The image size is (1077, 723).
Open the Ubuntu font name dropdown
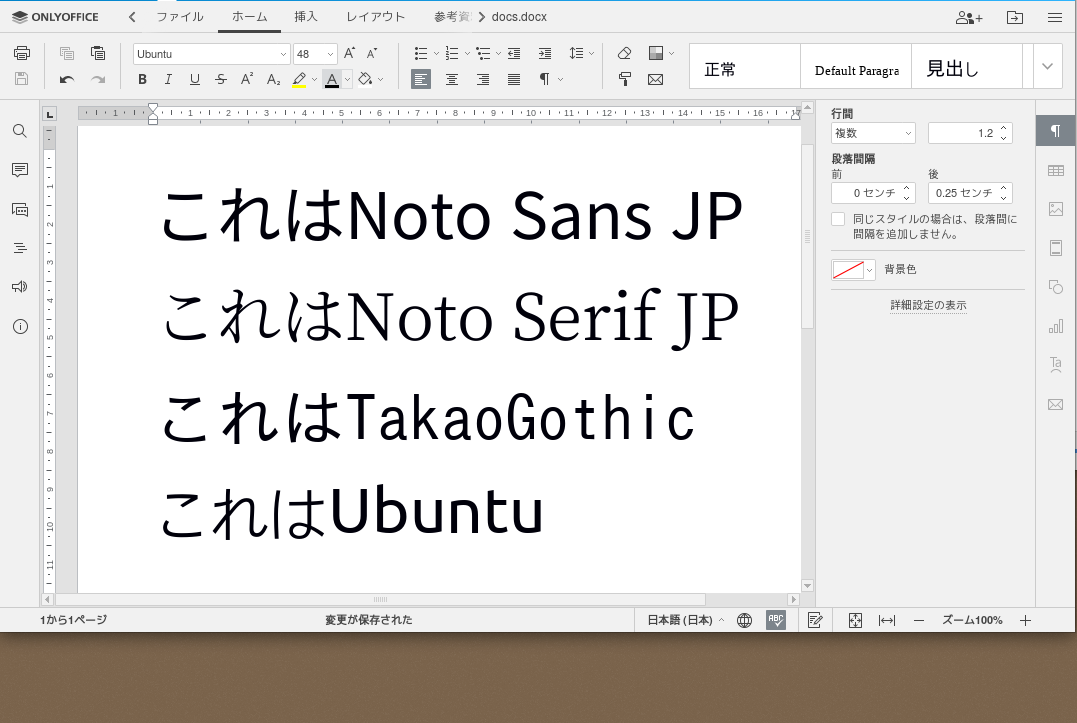[x=283, y=54]
